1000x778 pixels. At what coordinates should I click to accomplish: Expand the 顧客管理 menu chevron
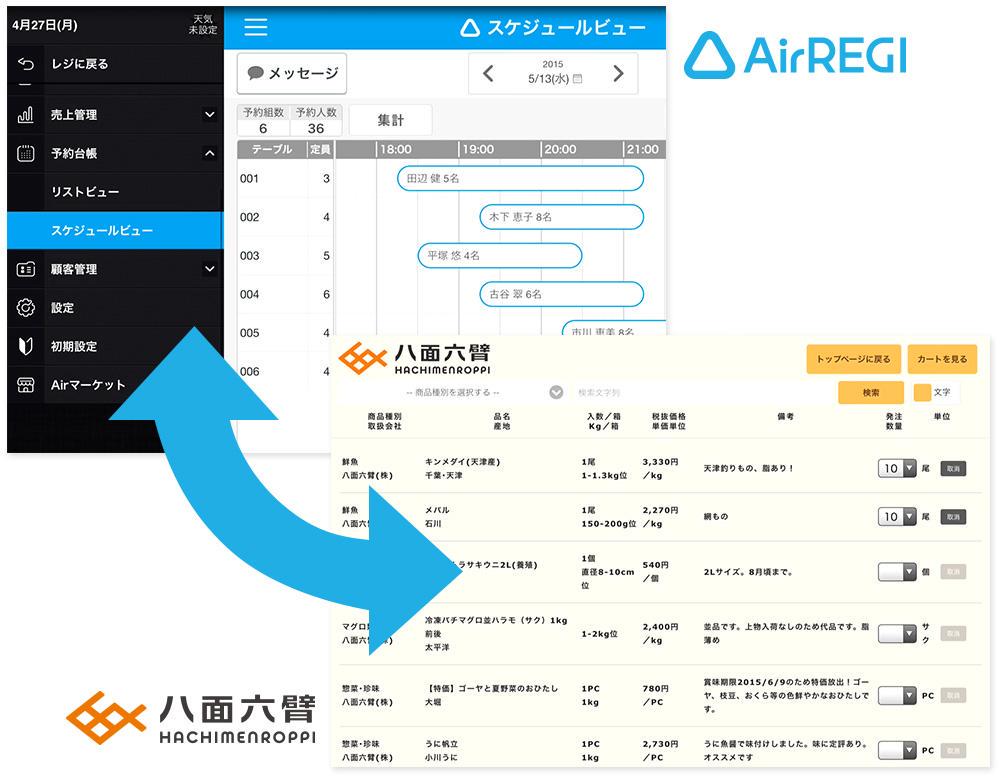click(x=209, y=269)
